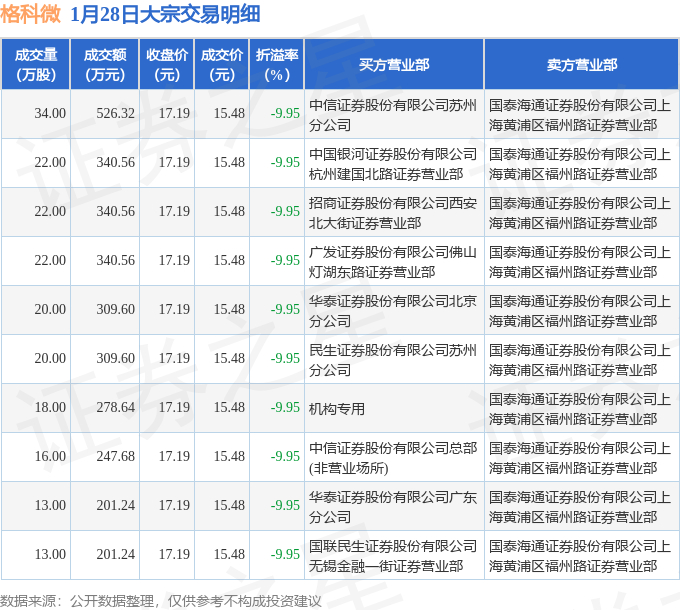Click buyer 招商证券西安北大街证券营业部
The height and width of the screenshot is (610, 680).
pos(393,213)
